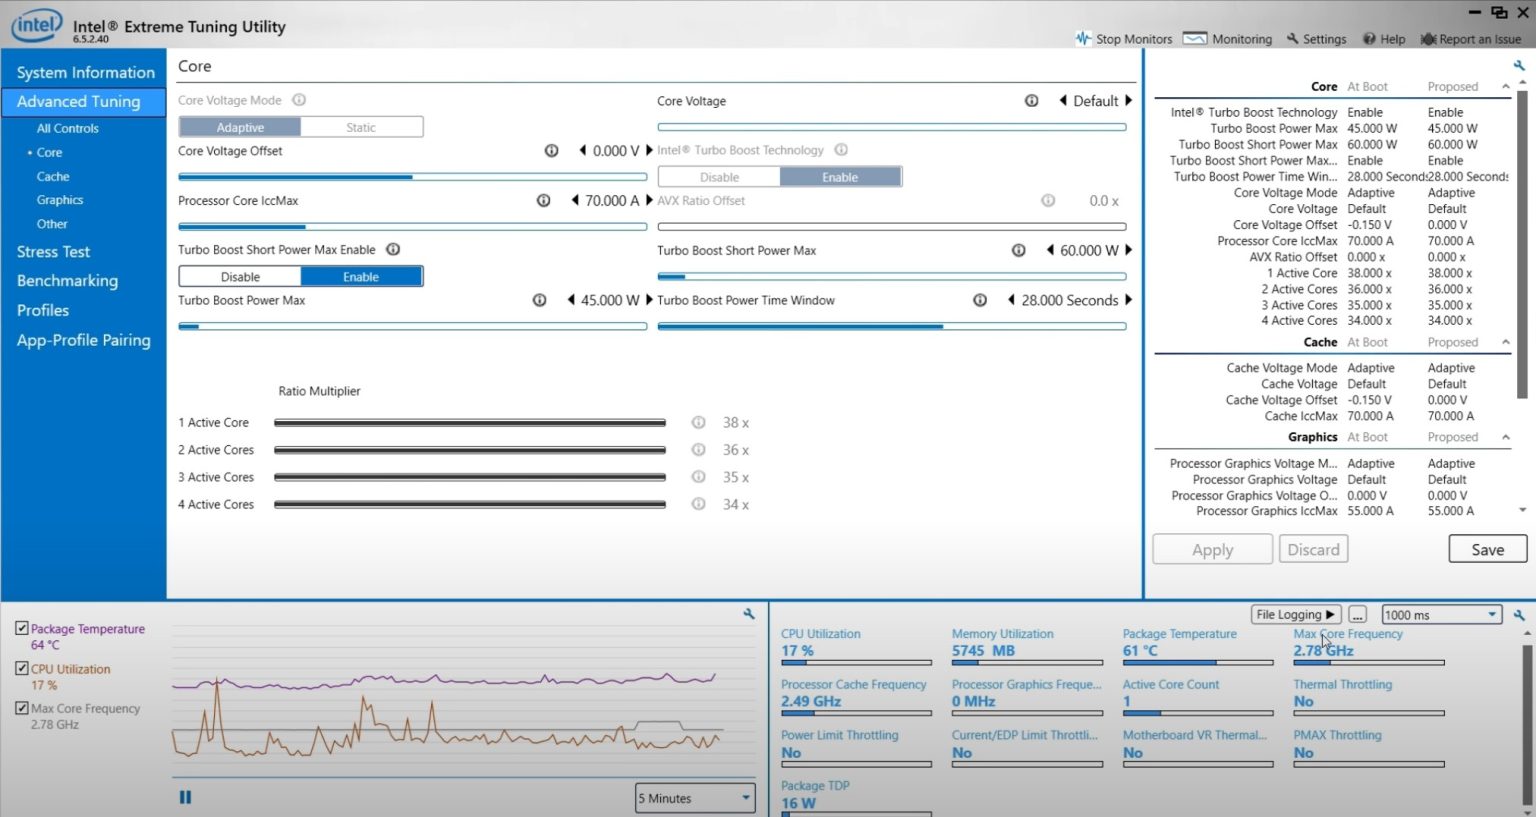
Task: Click the Apply button
Action: coord(1212,548)
